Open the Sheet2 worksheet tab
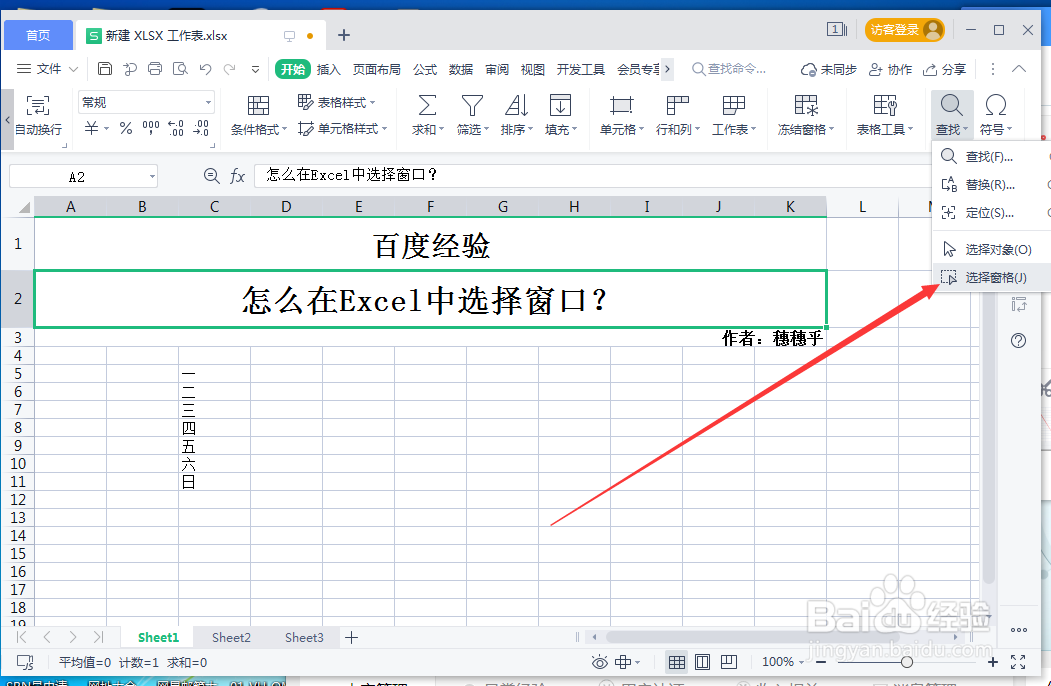 231,637
